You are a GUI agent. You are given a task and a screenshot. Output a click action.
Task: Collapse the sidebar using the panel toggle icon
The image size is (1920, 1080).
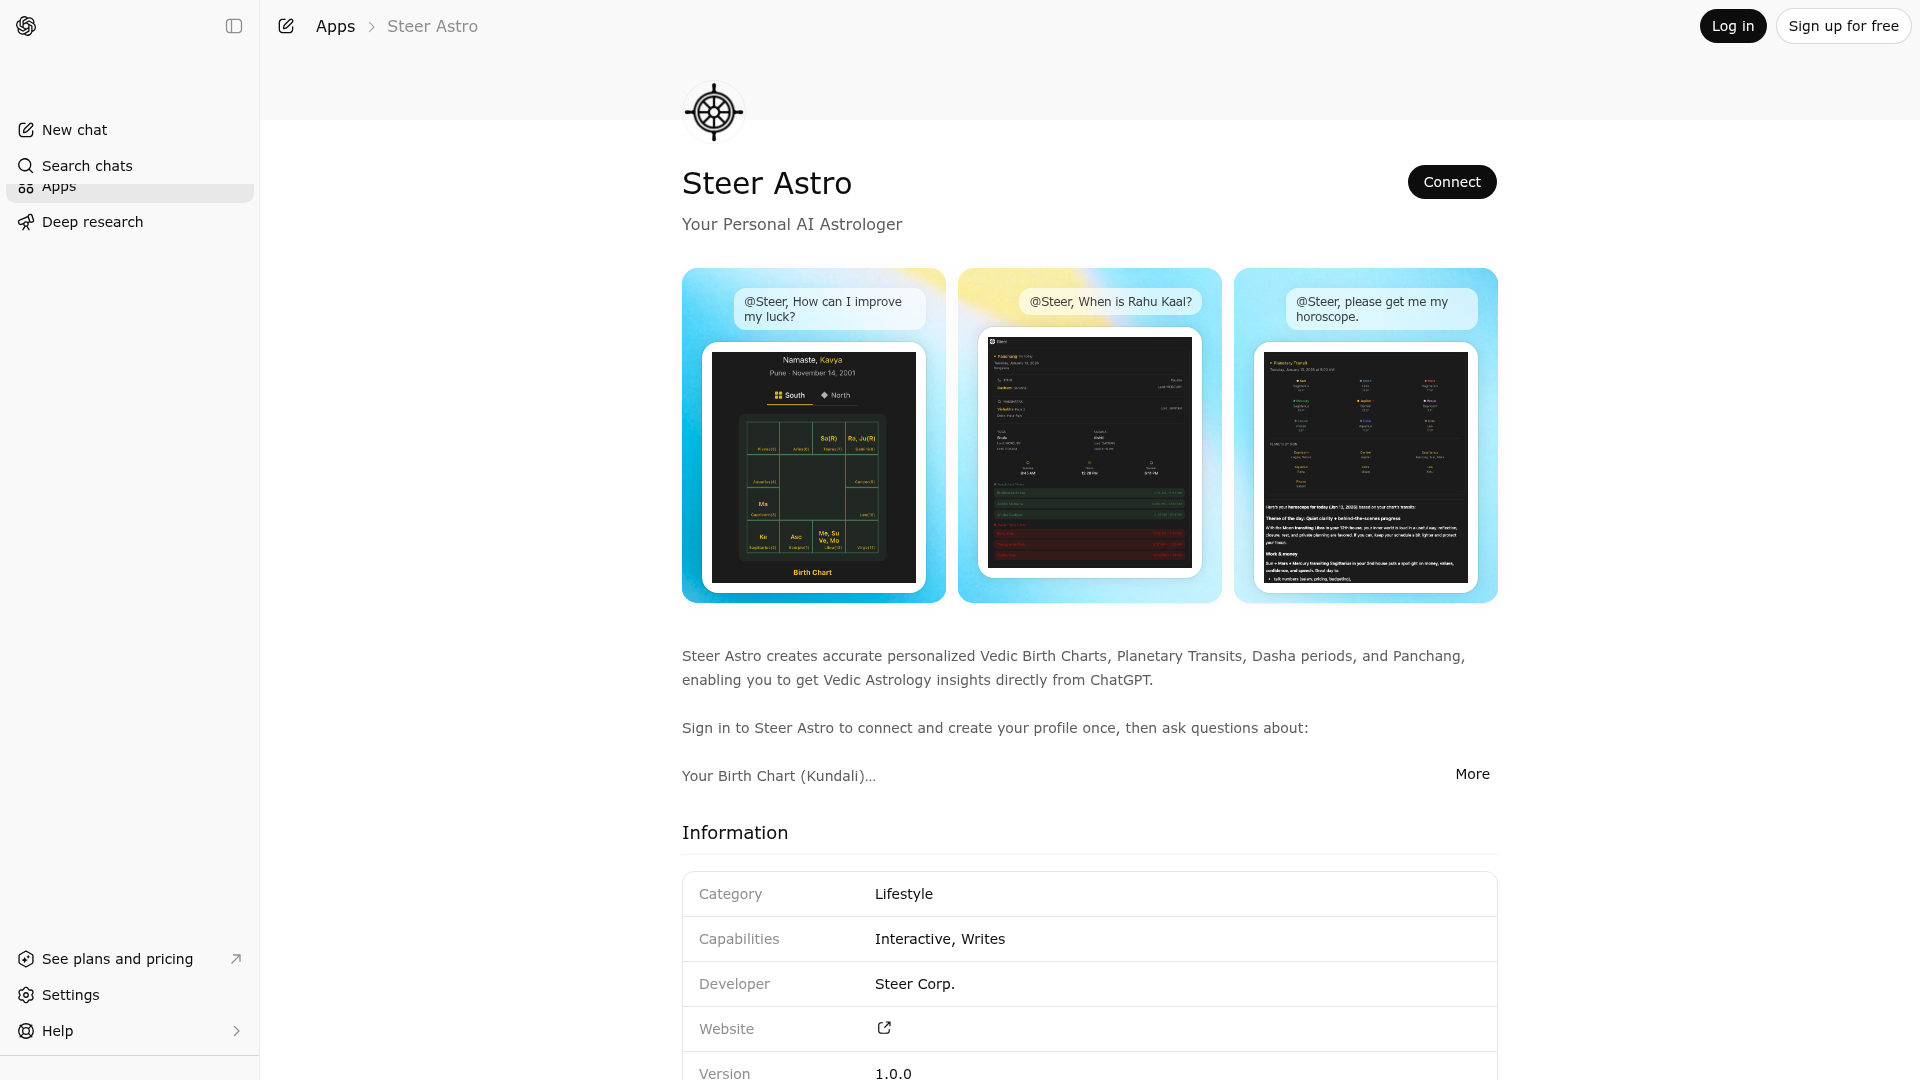234,26
